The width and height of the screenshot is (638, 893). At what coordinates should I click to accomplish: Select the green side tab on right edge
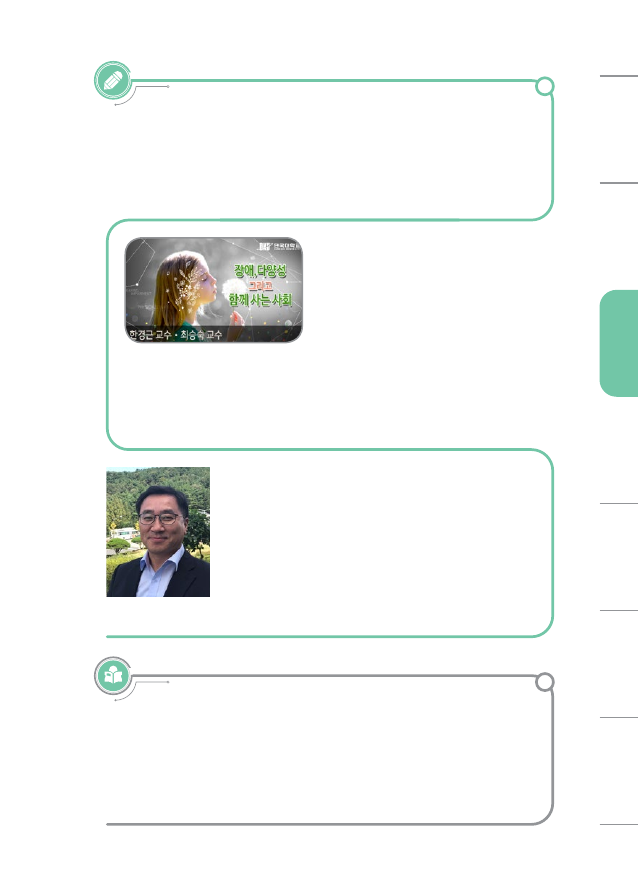point(619,343)
